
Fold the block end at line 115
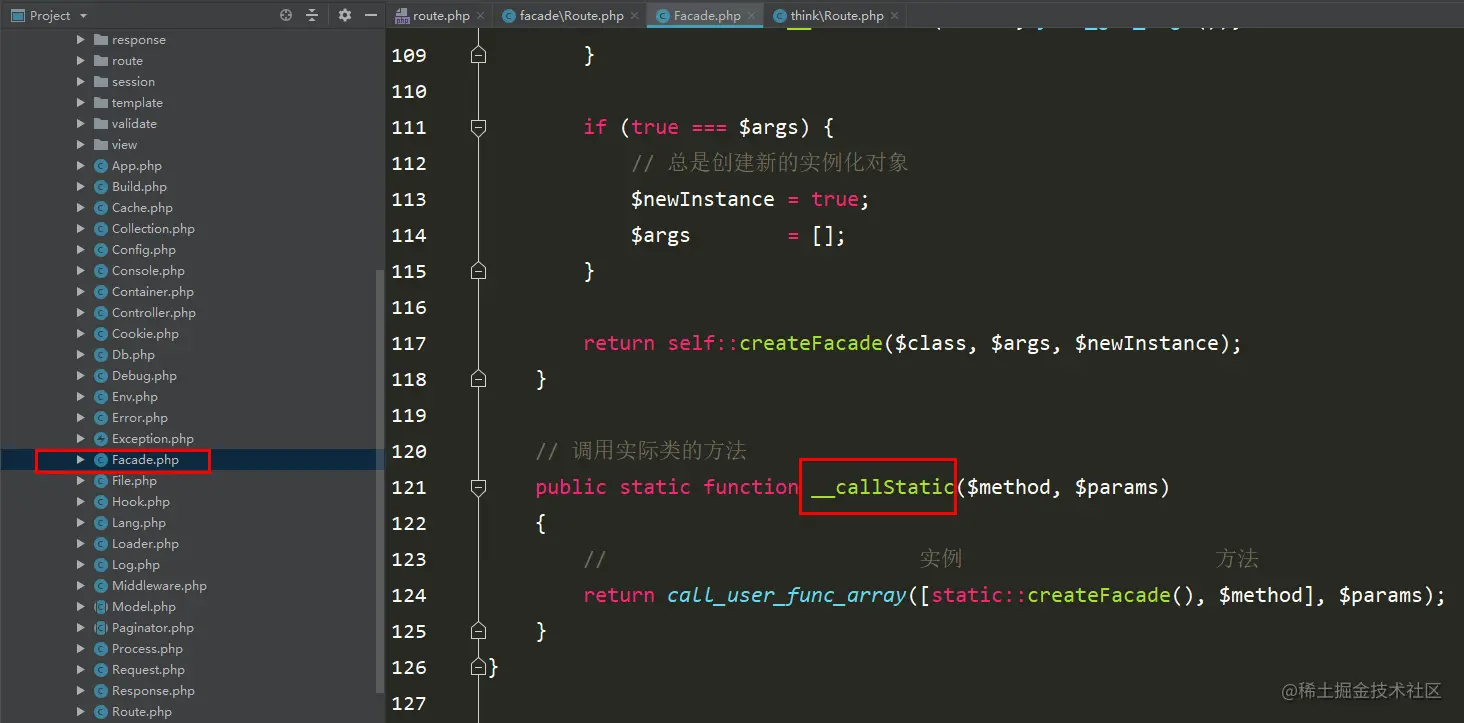[478, 271]
